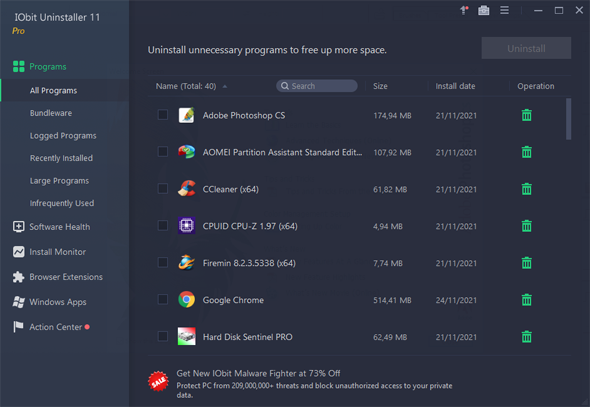This screenshot has width=590, height=407.
Task: Click the 514,41 MB size value
Action: tap(392, 300)
